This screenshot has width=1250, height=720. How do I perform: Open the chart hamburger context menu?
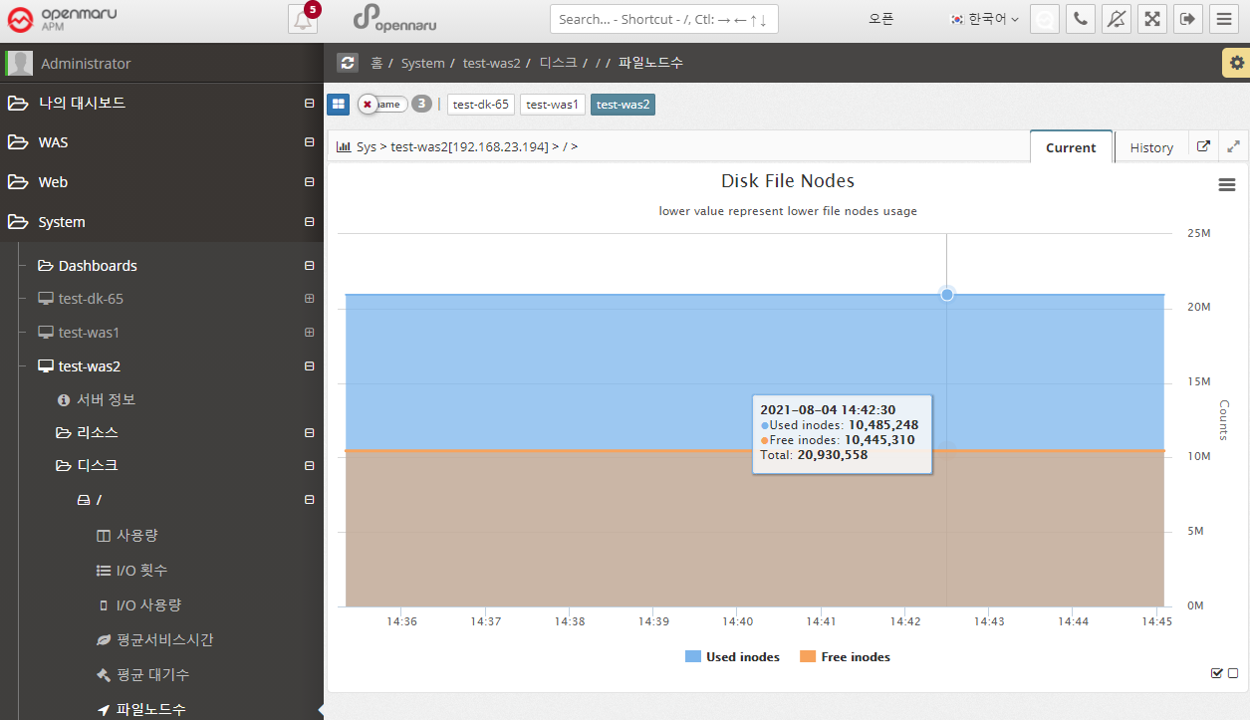[x=1227, y=185]
